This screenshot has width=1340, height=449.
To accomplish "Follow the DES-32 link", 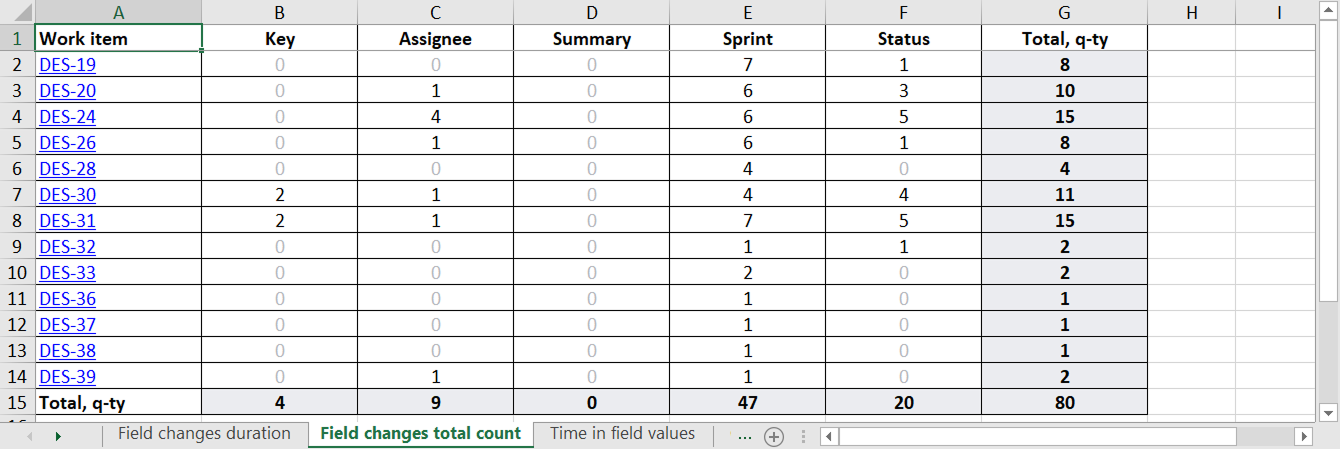I will pyautogui.click(x=67, y=247).
